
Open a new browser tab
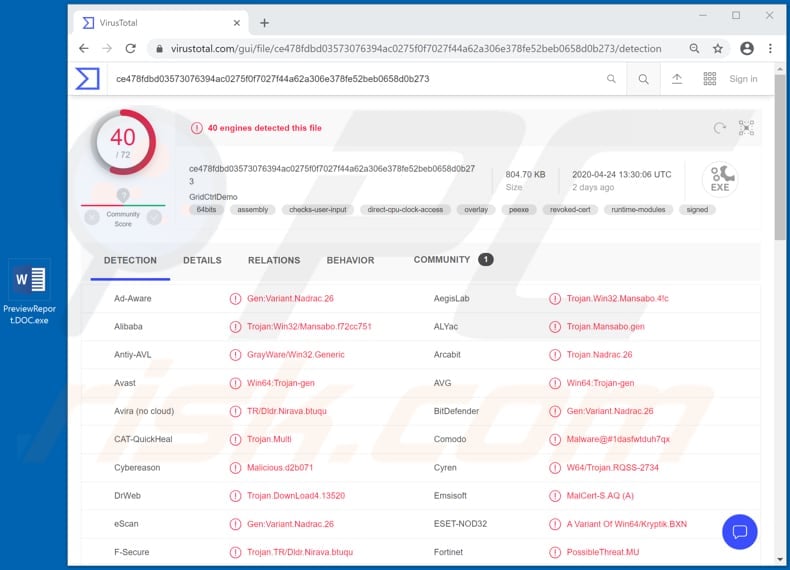point(264,23)
